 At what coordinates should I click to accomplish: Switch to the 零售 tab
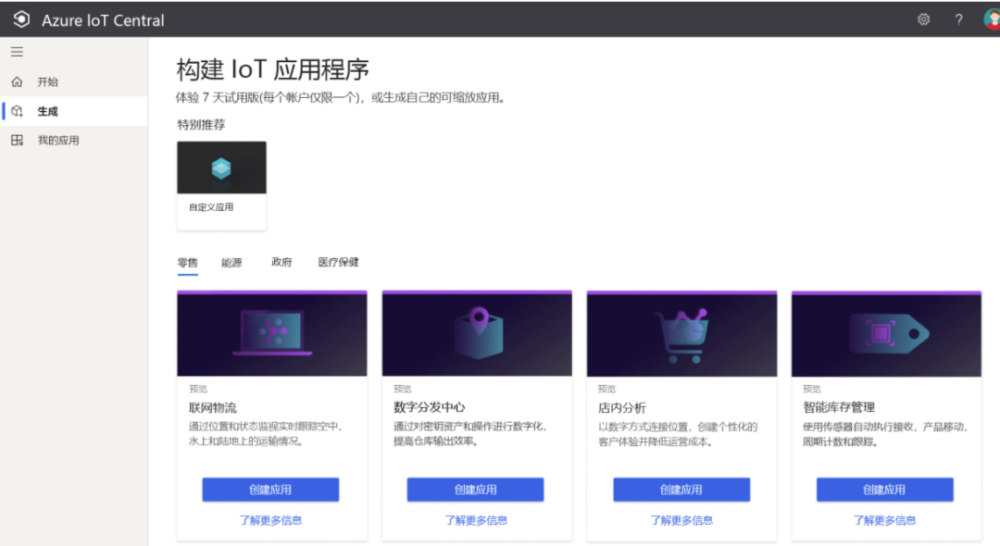[x=188, y=262]
